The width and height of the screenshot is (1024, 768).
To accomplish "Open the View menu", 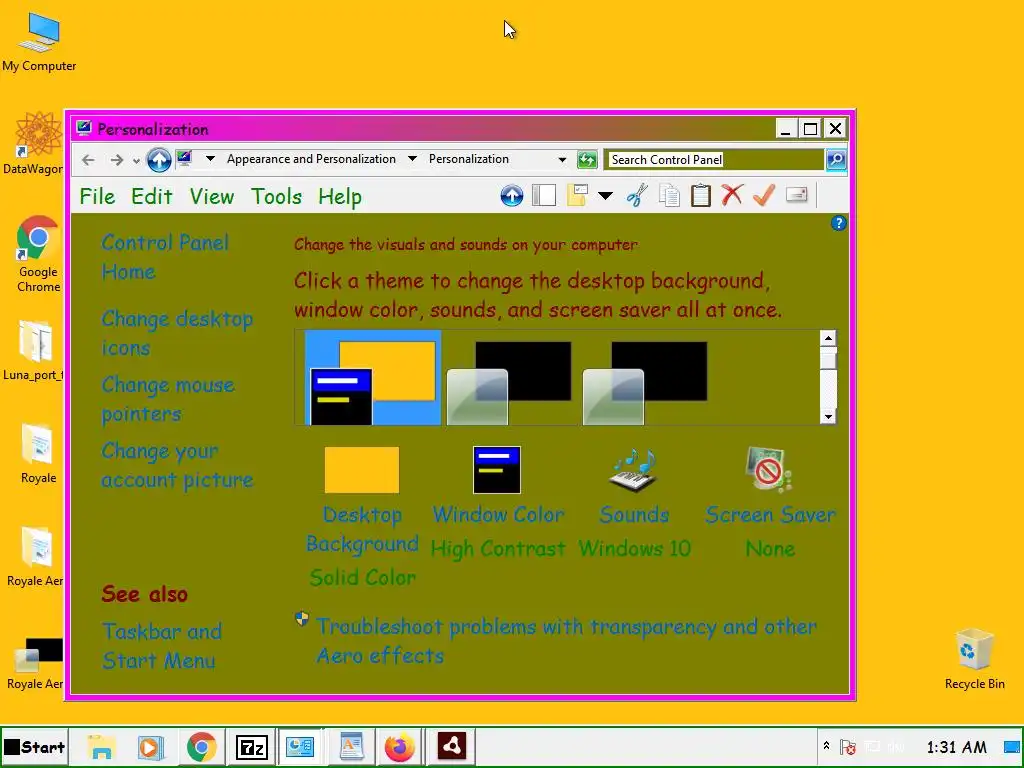I will (x=212, y=196).
